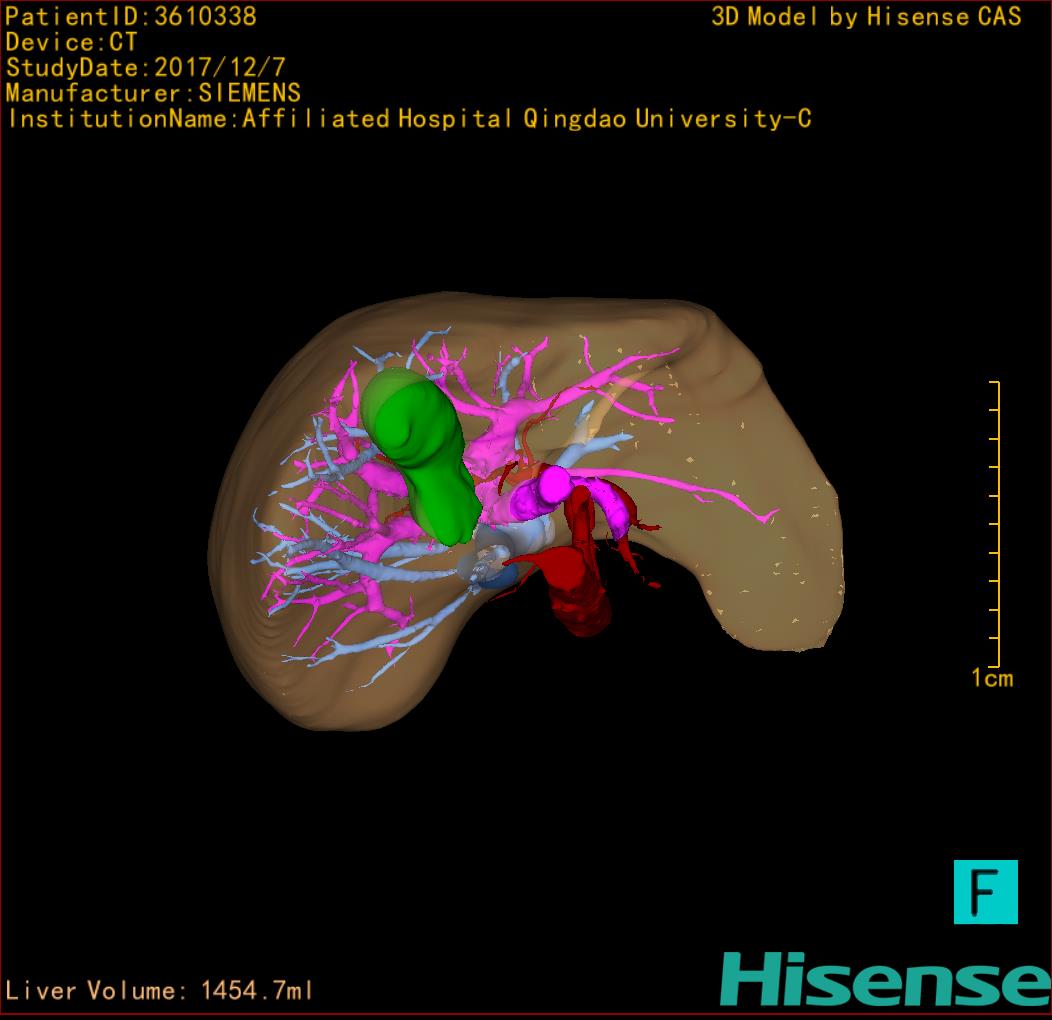Select the PatientID:3610338 text
Viewport: 1052px width, 1020px height.
(x=131, y=16)
